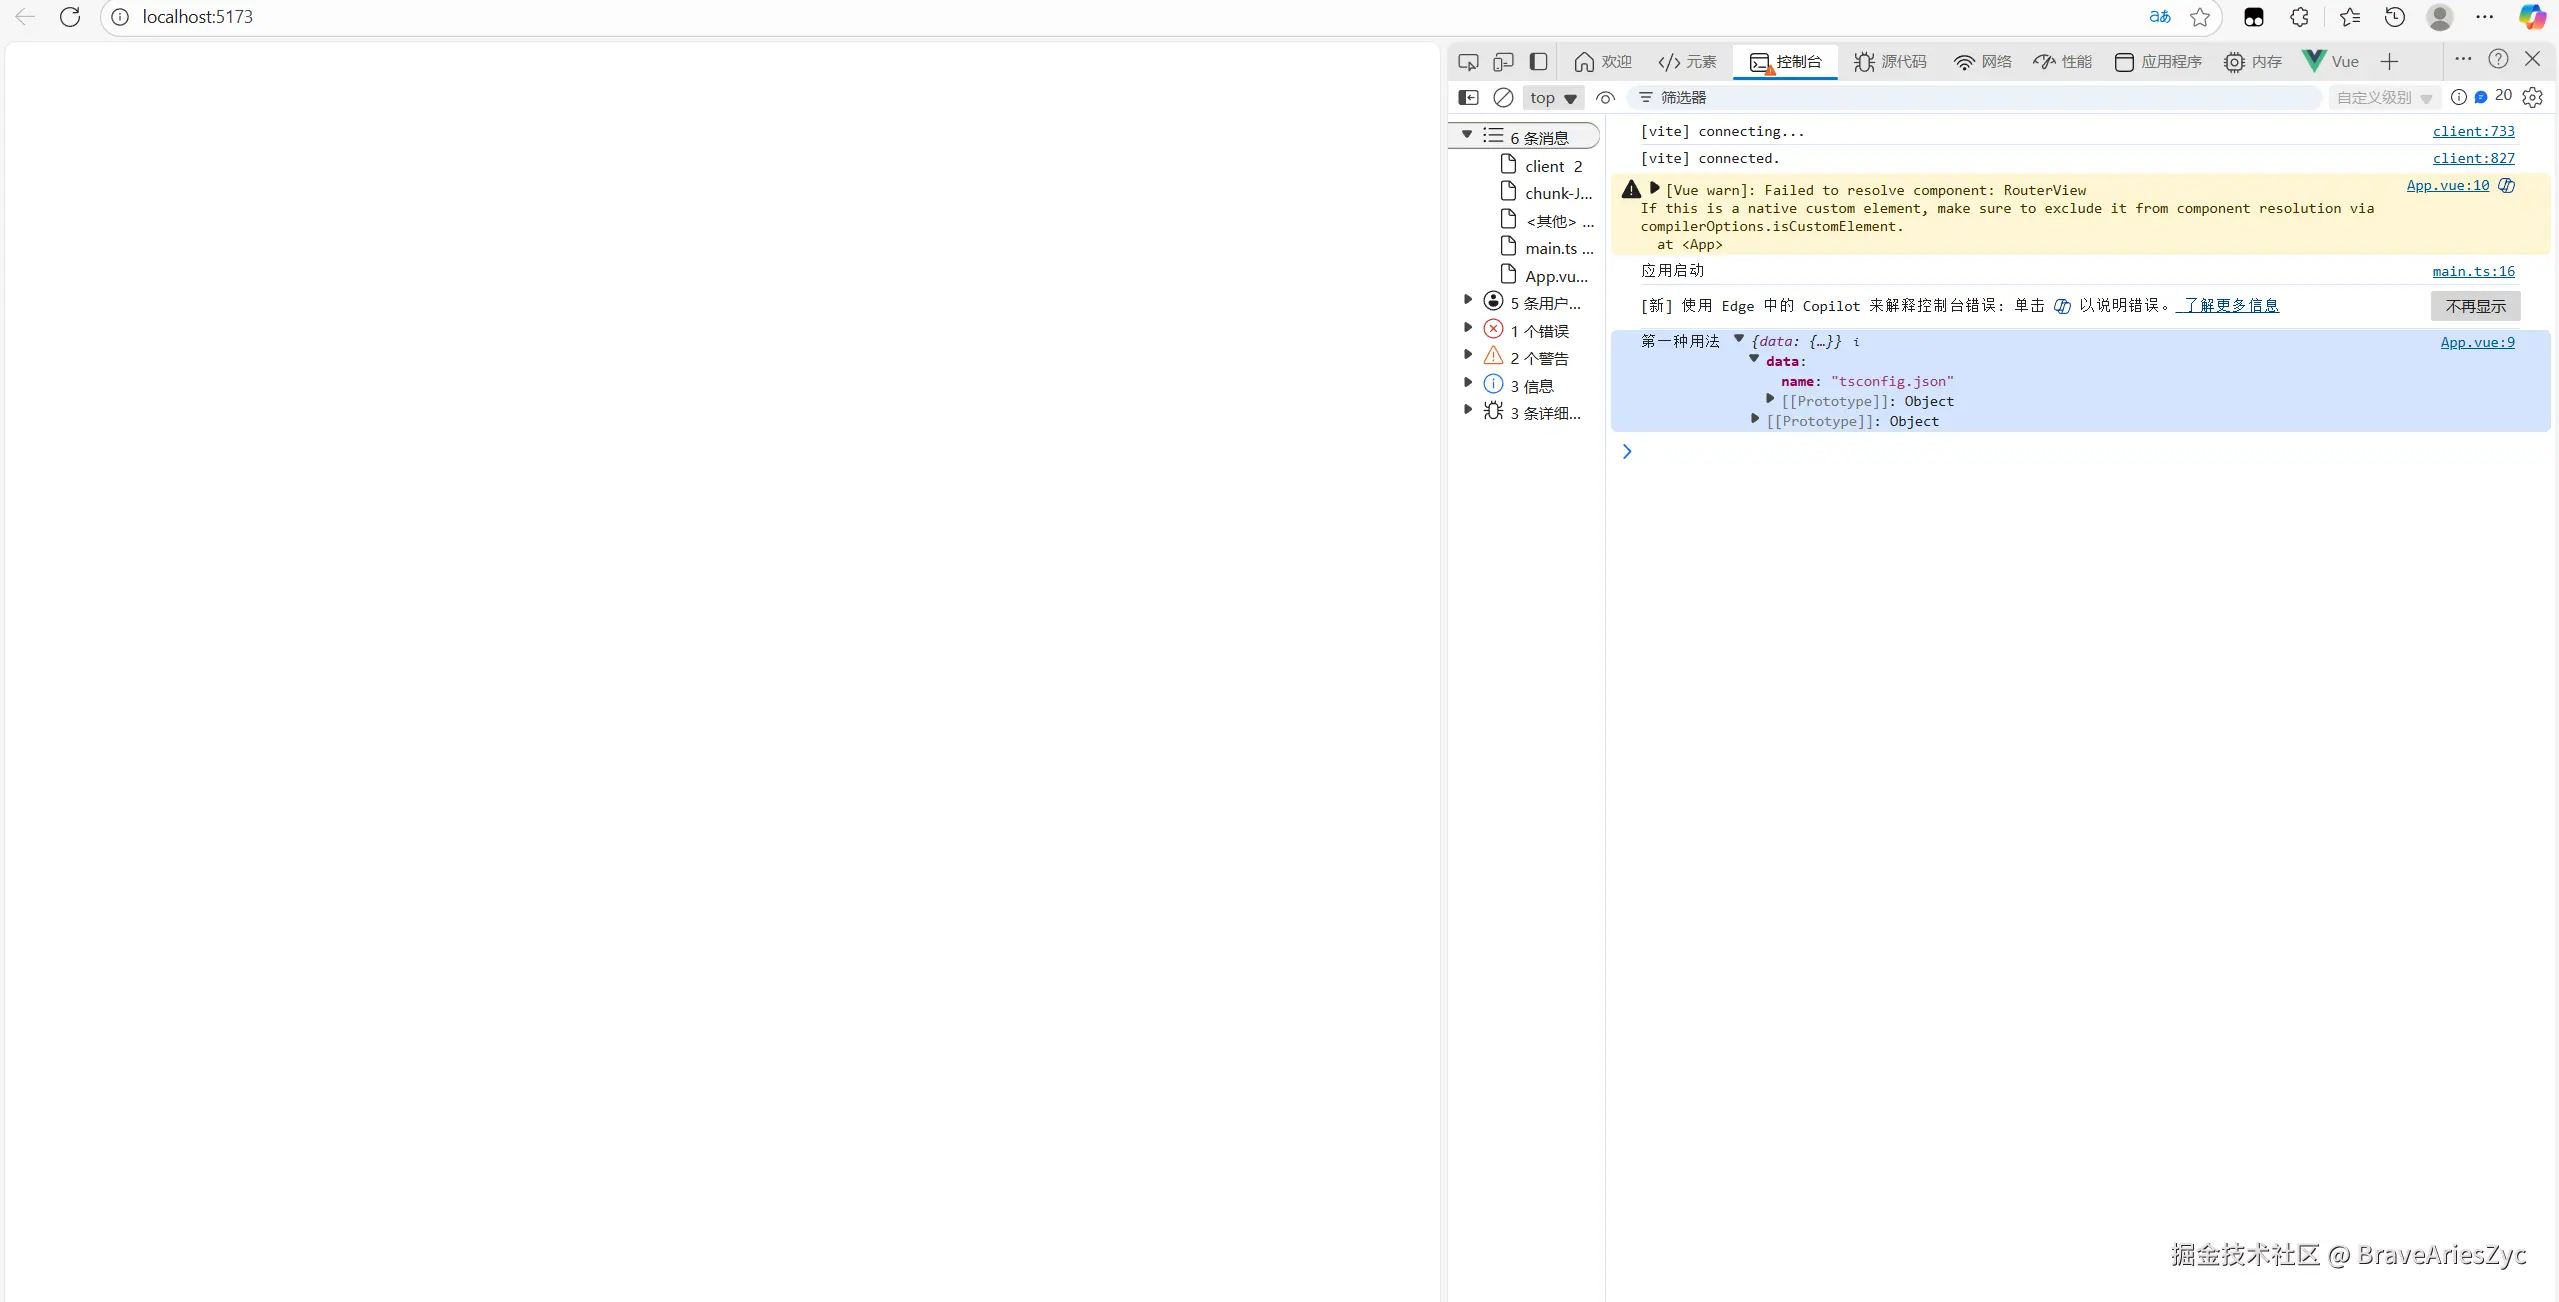Click the inspect element picker icon
Image resolution: width=2559 pixels, height=1302 pixels.
tap(1467, 62)
